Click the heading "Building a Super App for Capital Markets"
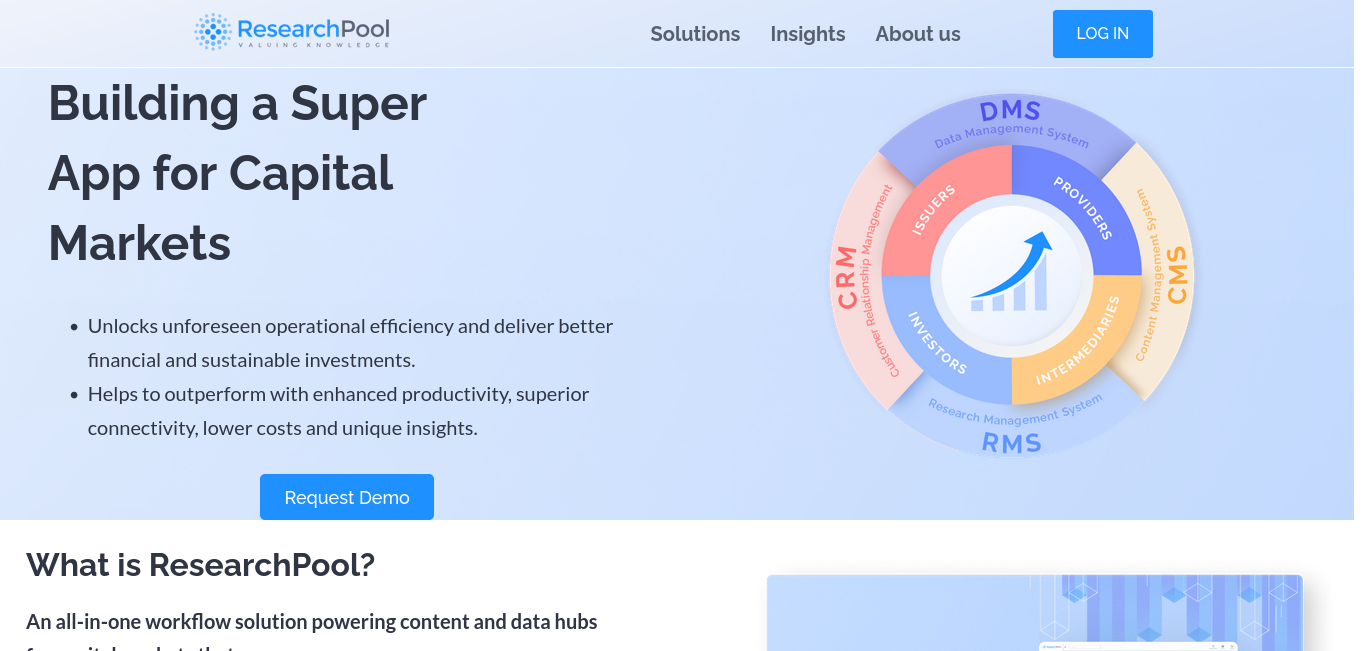Image resolution: width=1366 pixels, height=651 pixels. coord(238,172)
